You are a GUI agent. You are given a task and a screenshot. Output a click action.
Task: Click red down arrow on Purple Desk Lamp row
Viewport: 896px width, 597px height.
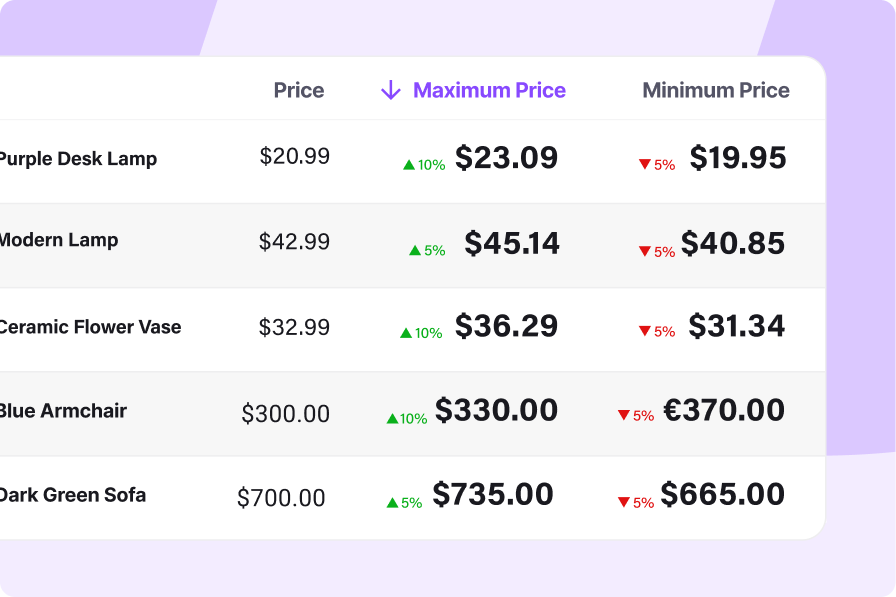pyautogui.click(x=644, y=165)
